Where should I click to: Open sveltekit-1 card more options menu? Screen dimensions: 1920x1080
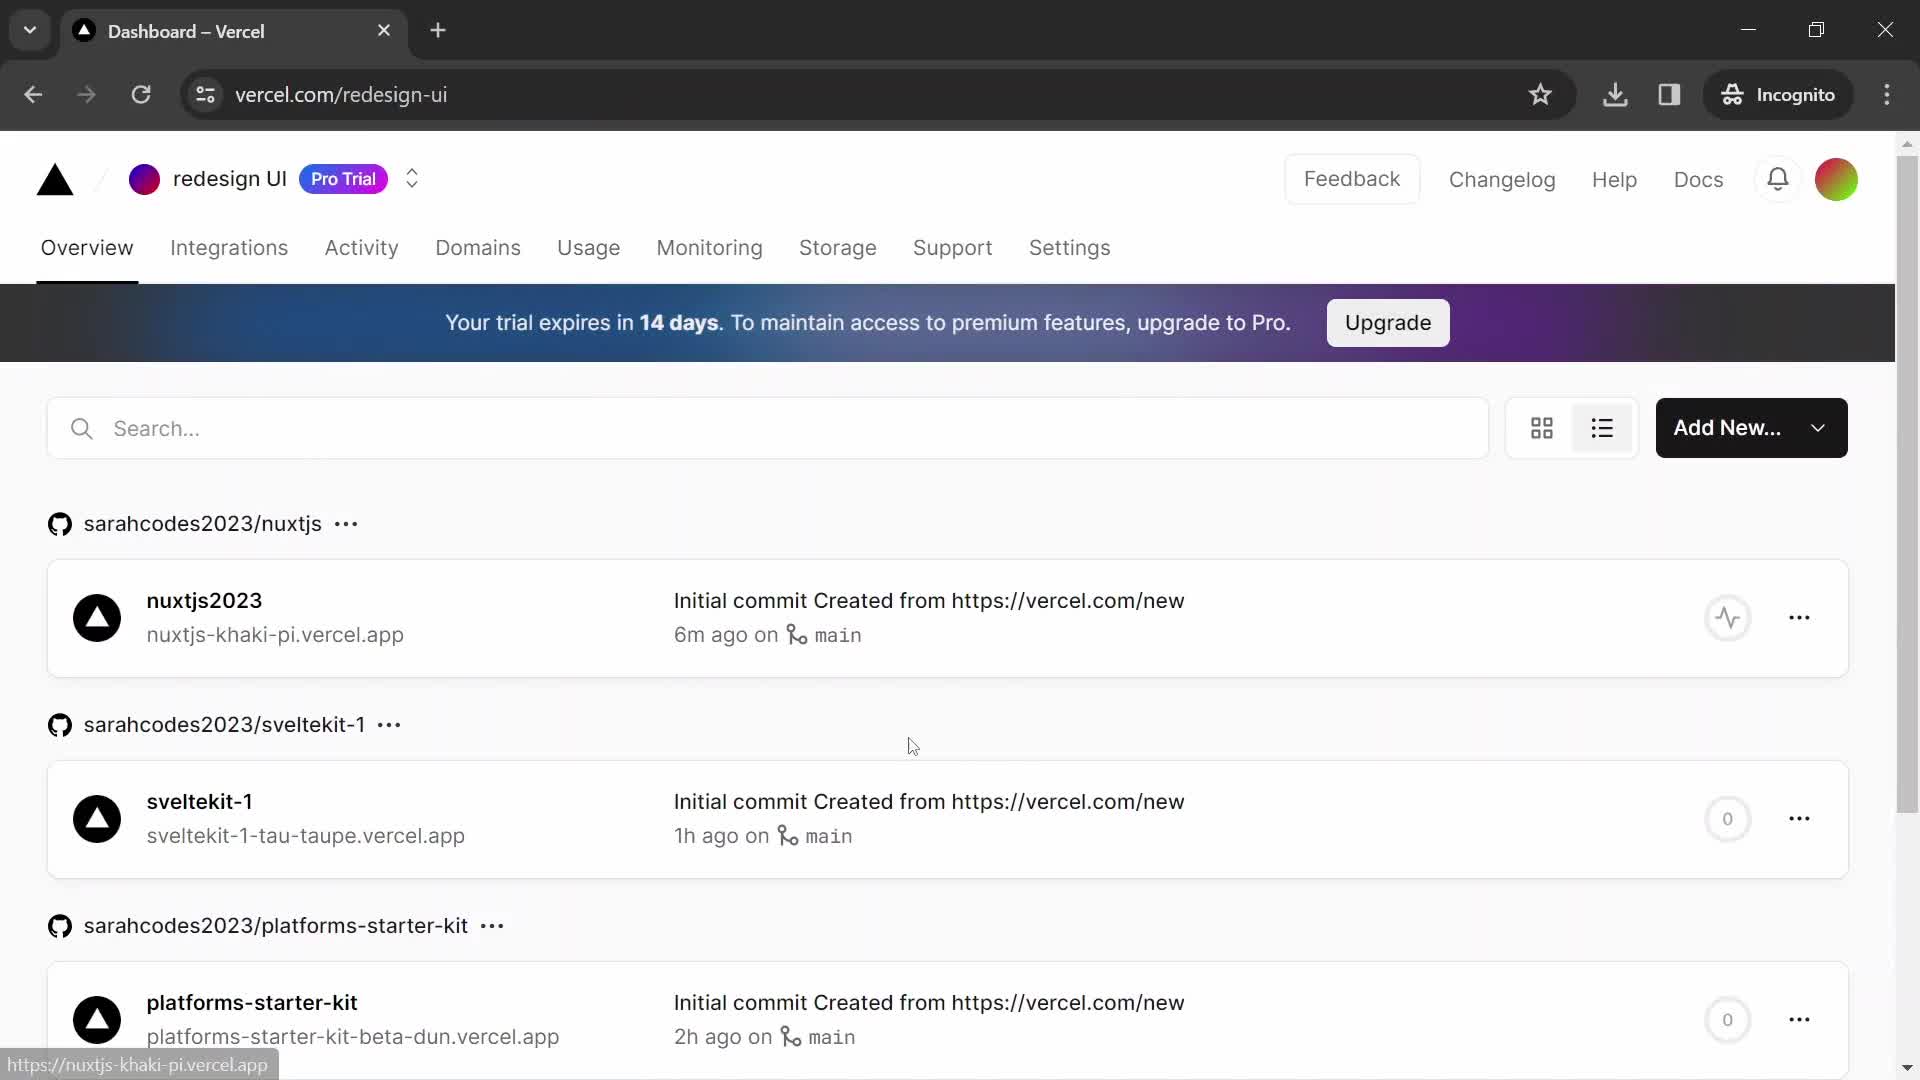[x=1799, y=819]
